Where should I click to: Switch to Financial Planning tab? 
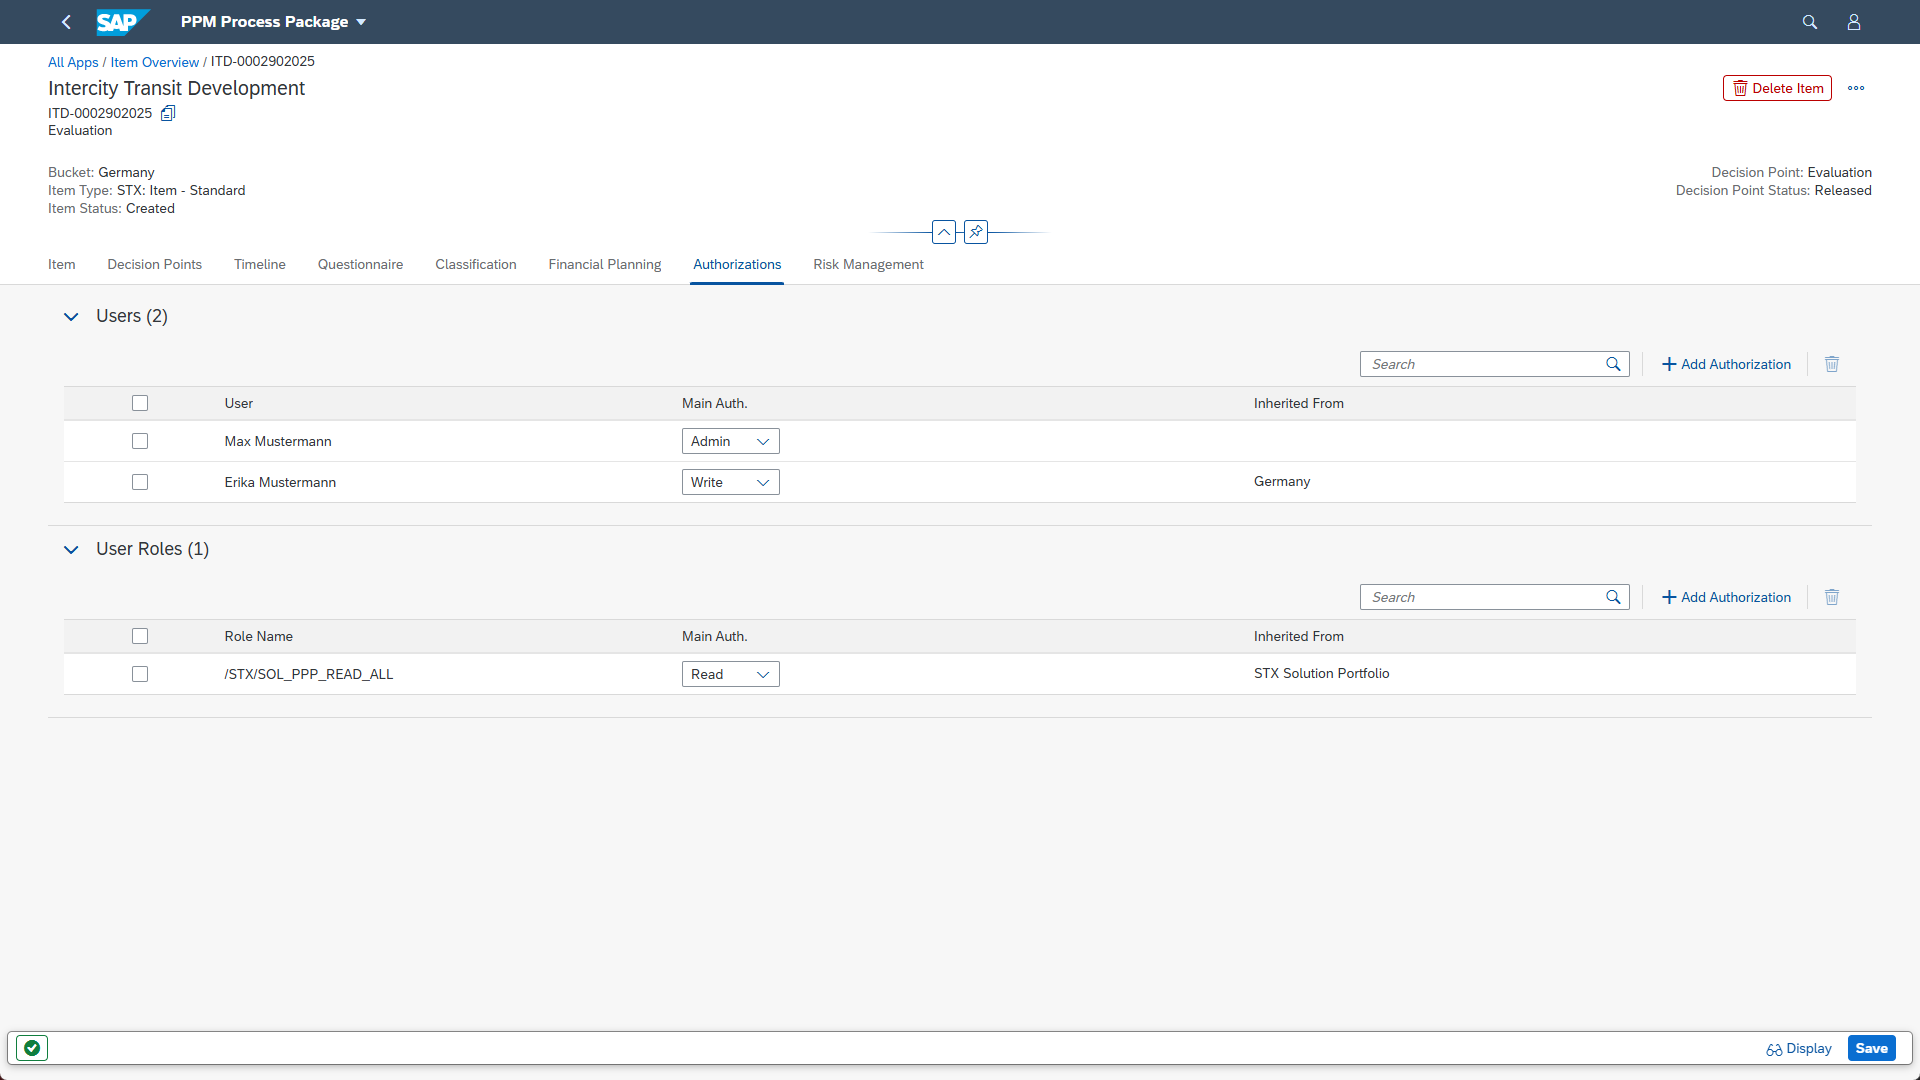[604, 264]
